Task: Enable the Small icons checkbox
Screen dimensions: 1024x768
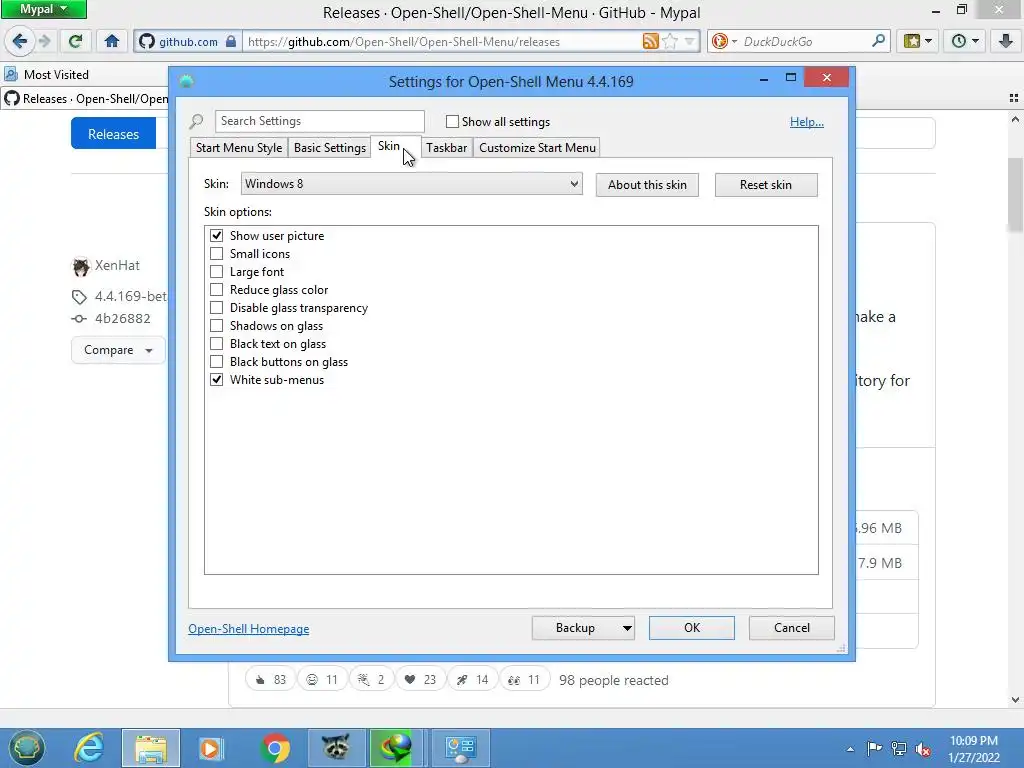Action: [x=216, y=253]
